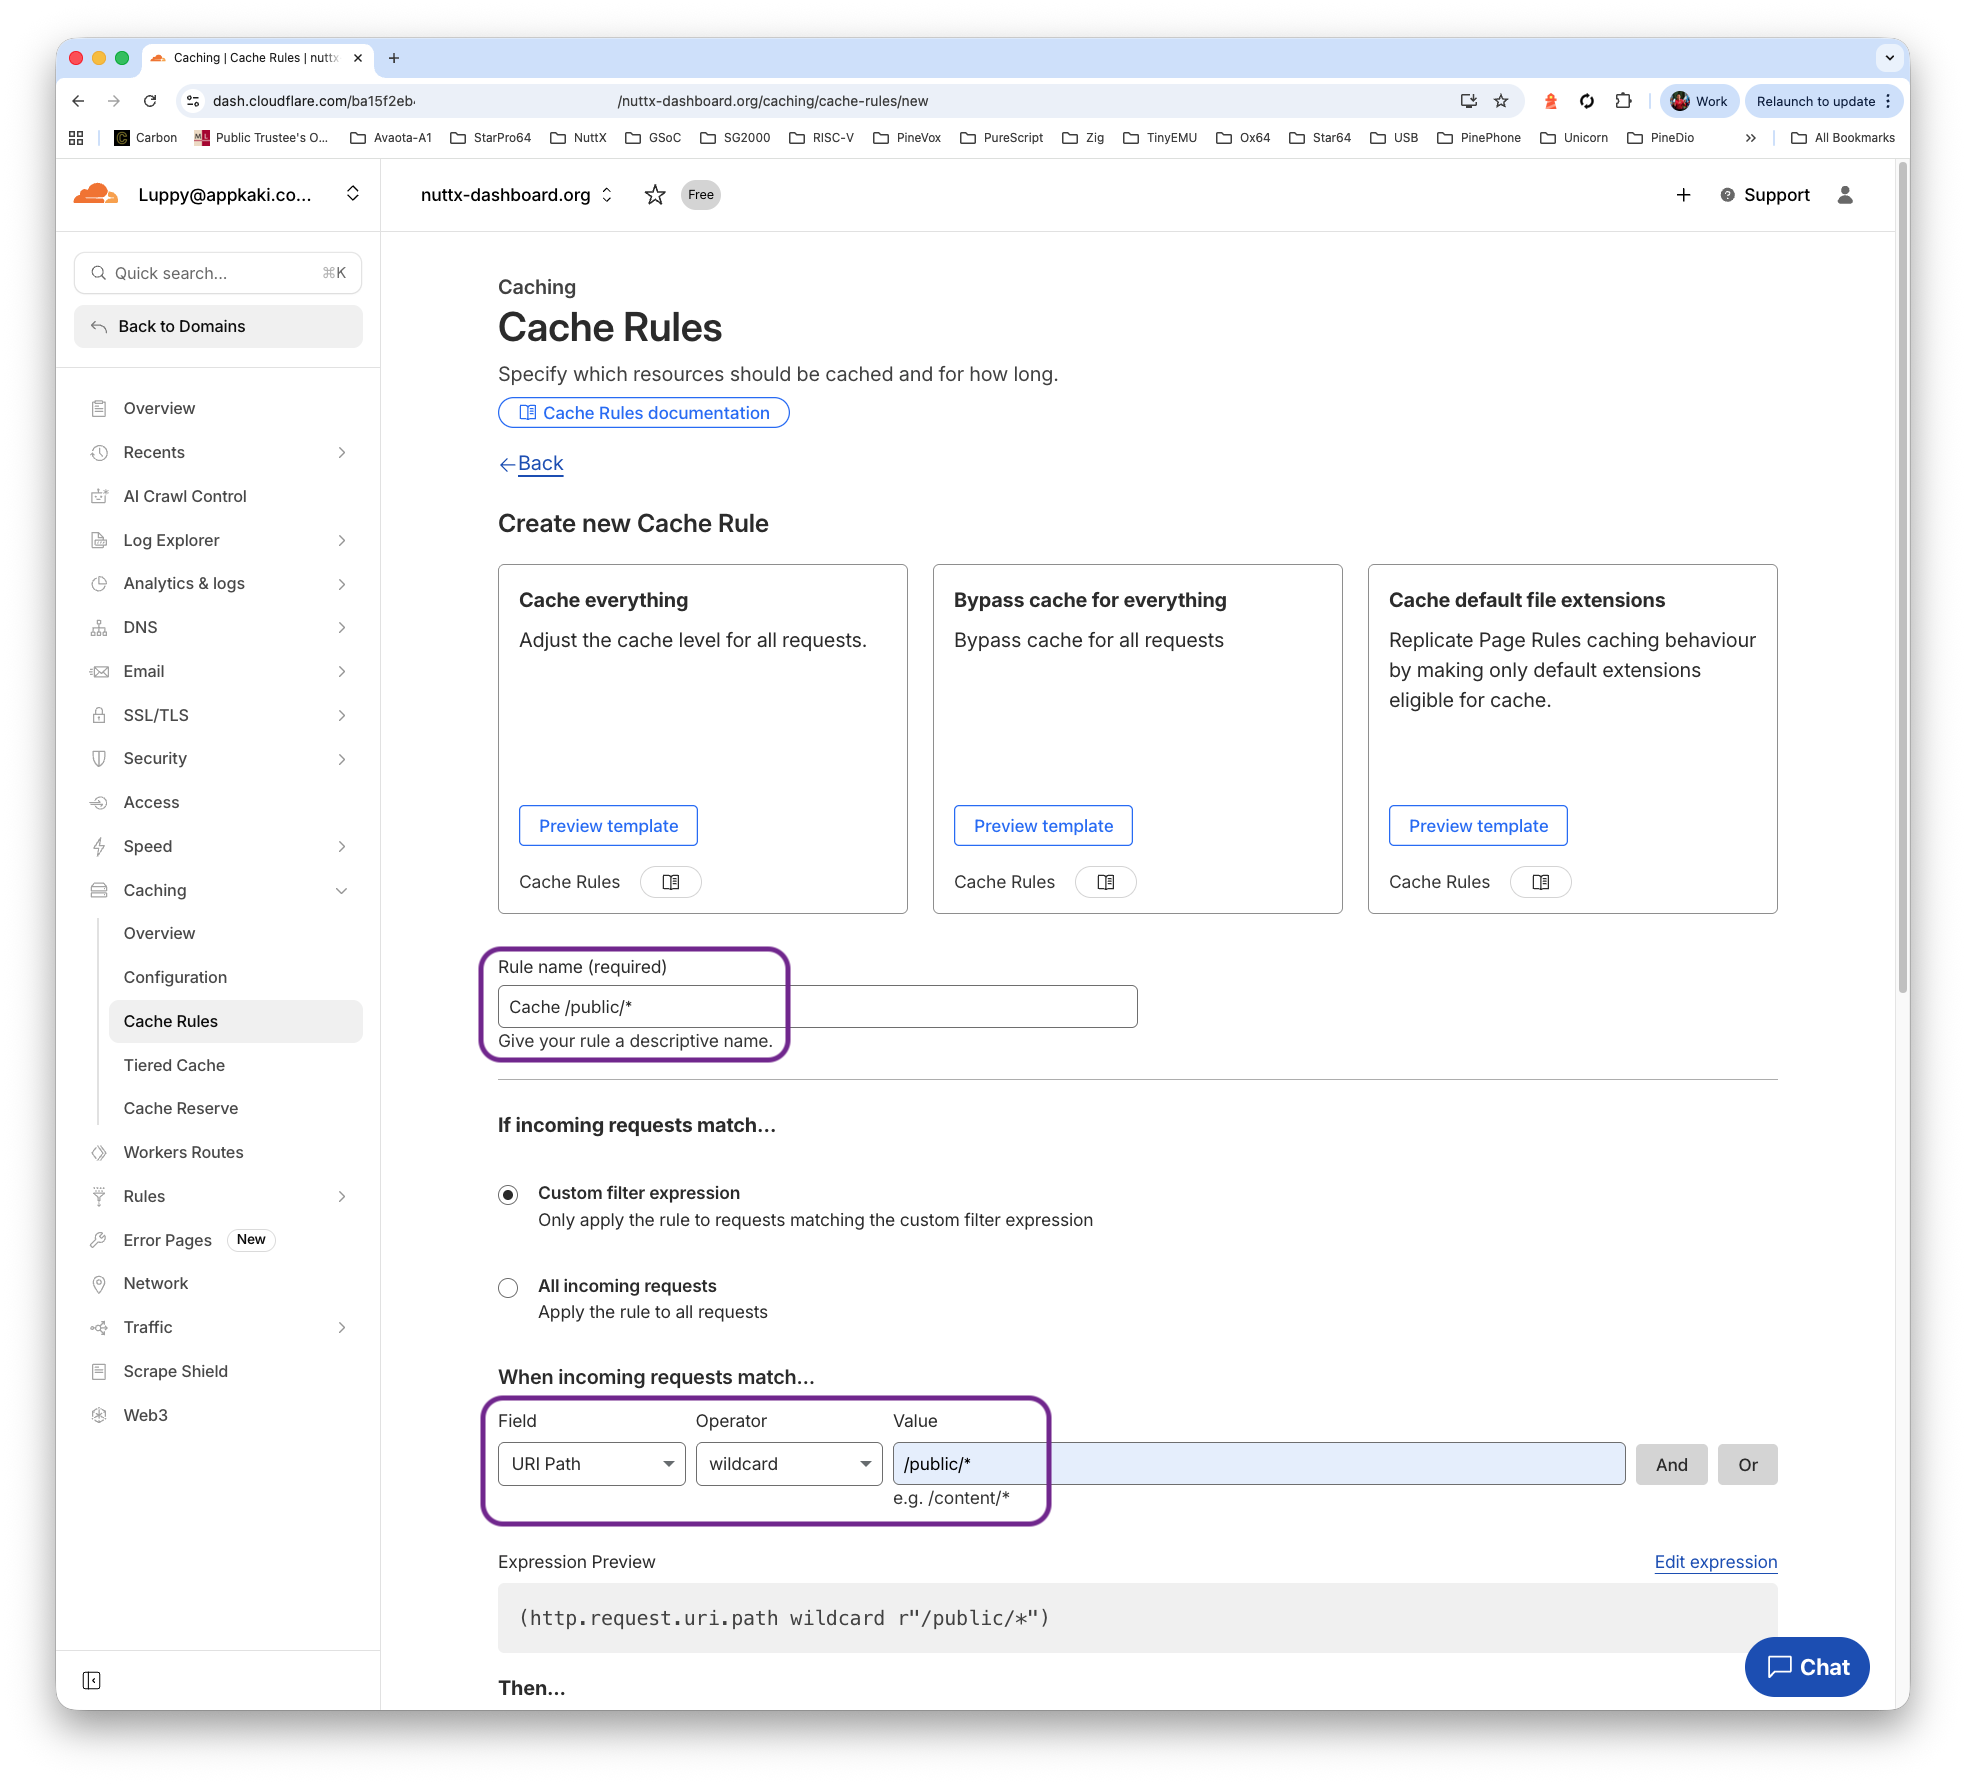Switch to Tiered Cache under Caching

coord(173,1065)
